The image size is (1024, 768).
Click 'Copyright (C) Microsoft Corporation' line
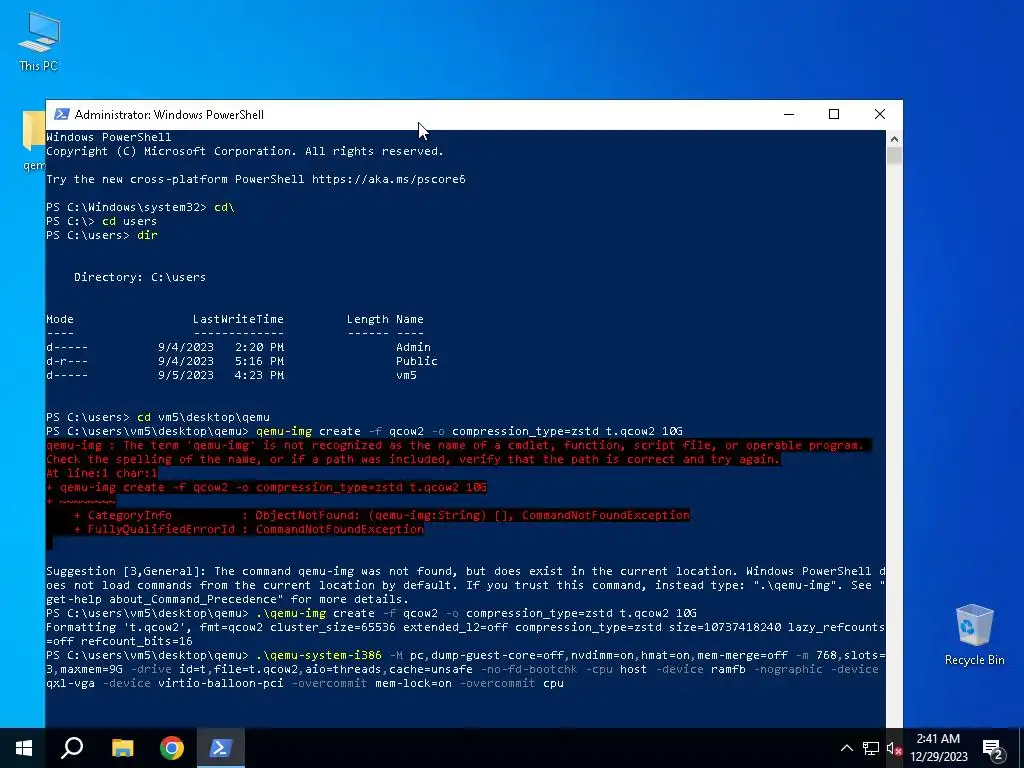coord(245,151)
